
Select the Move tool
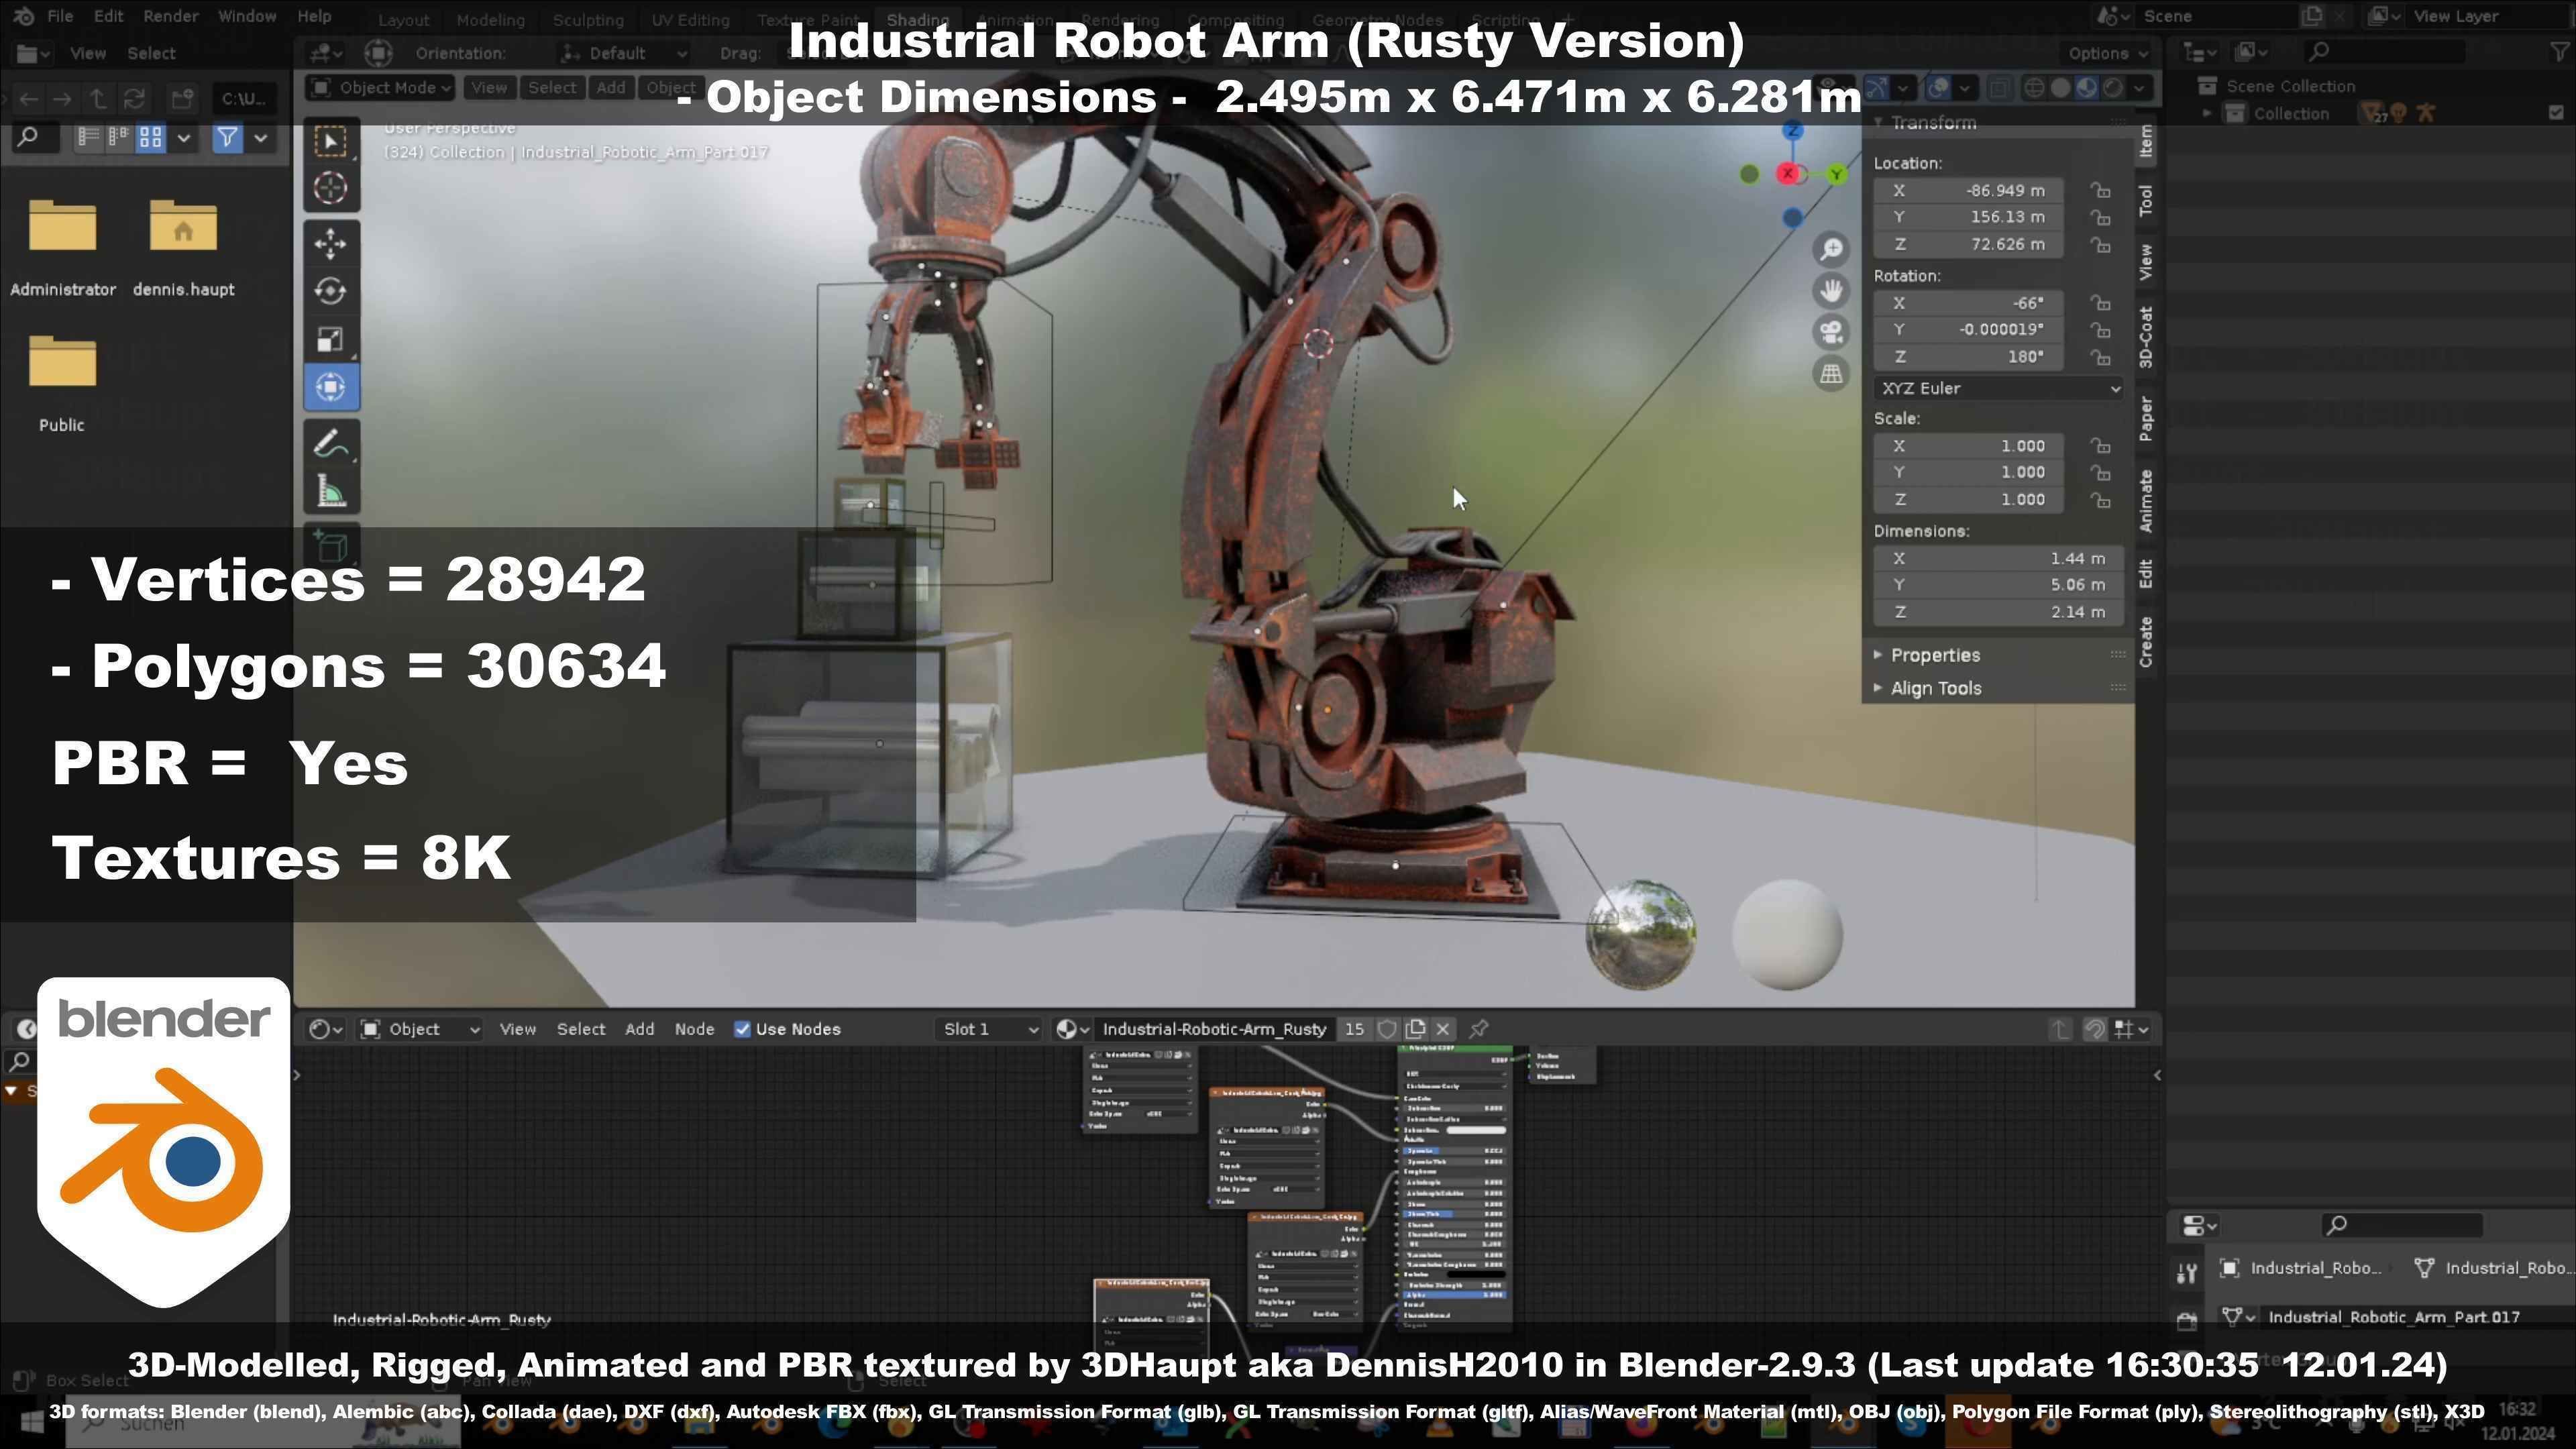tap(331, 243)
